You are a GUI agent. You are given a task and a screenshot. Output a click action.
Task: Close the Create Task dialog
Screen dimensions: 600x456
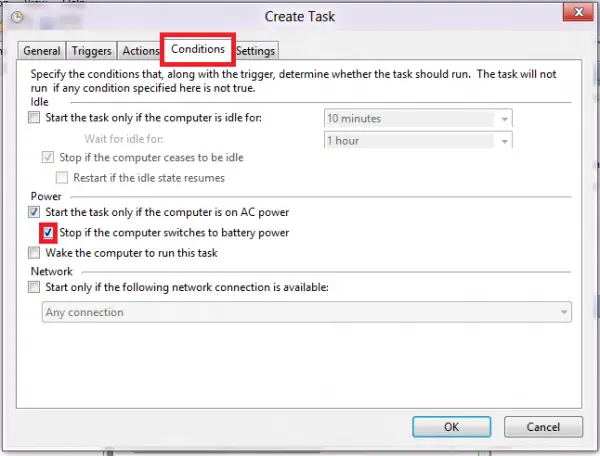[579, 12]
